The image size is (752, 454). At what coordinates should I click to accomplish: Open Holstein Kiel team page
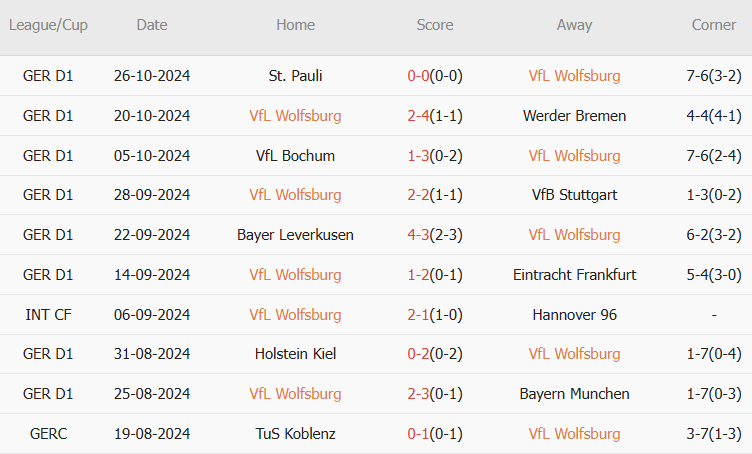pos(295,354)
